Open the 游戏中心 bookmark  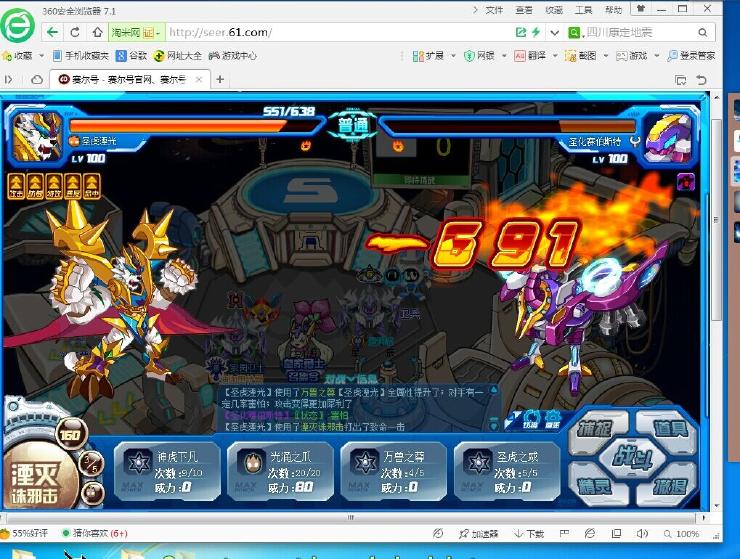tap(233, 56)
